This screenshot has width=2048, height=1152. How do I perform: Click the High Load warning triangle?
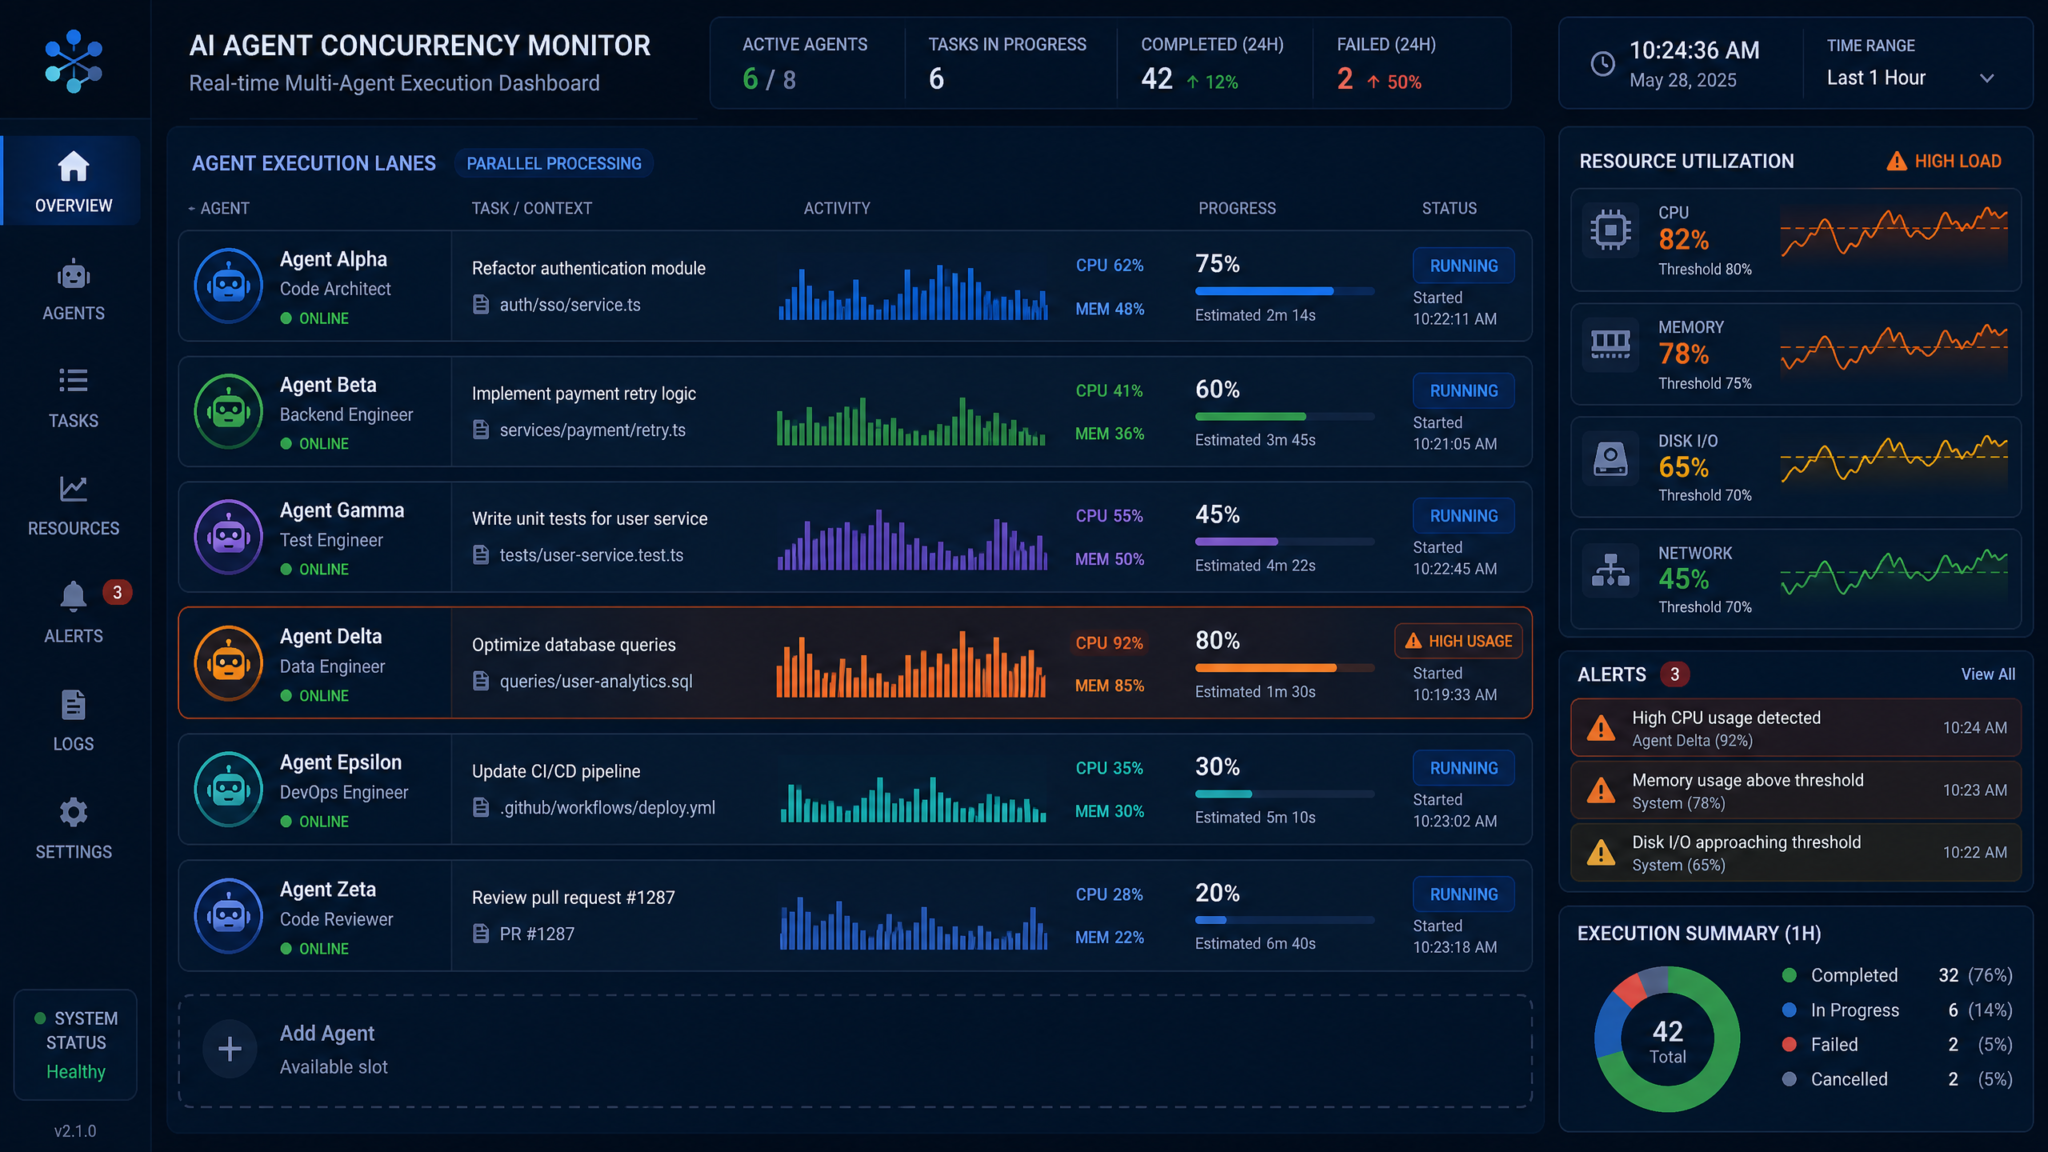(1896, 161)
